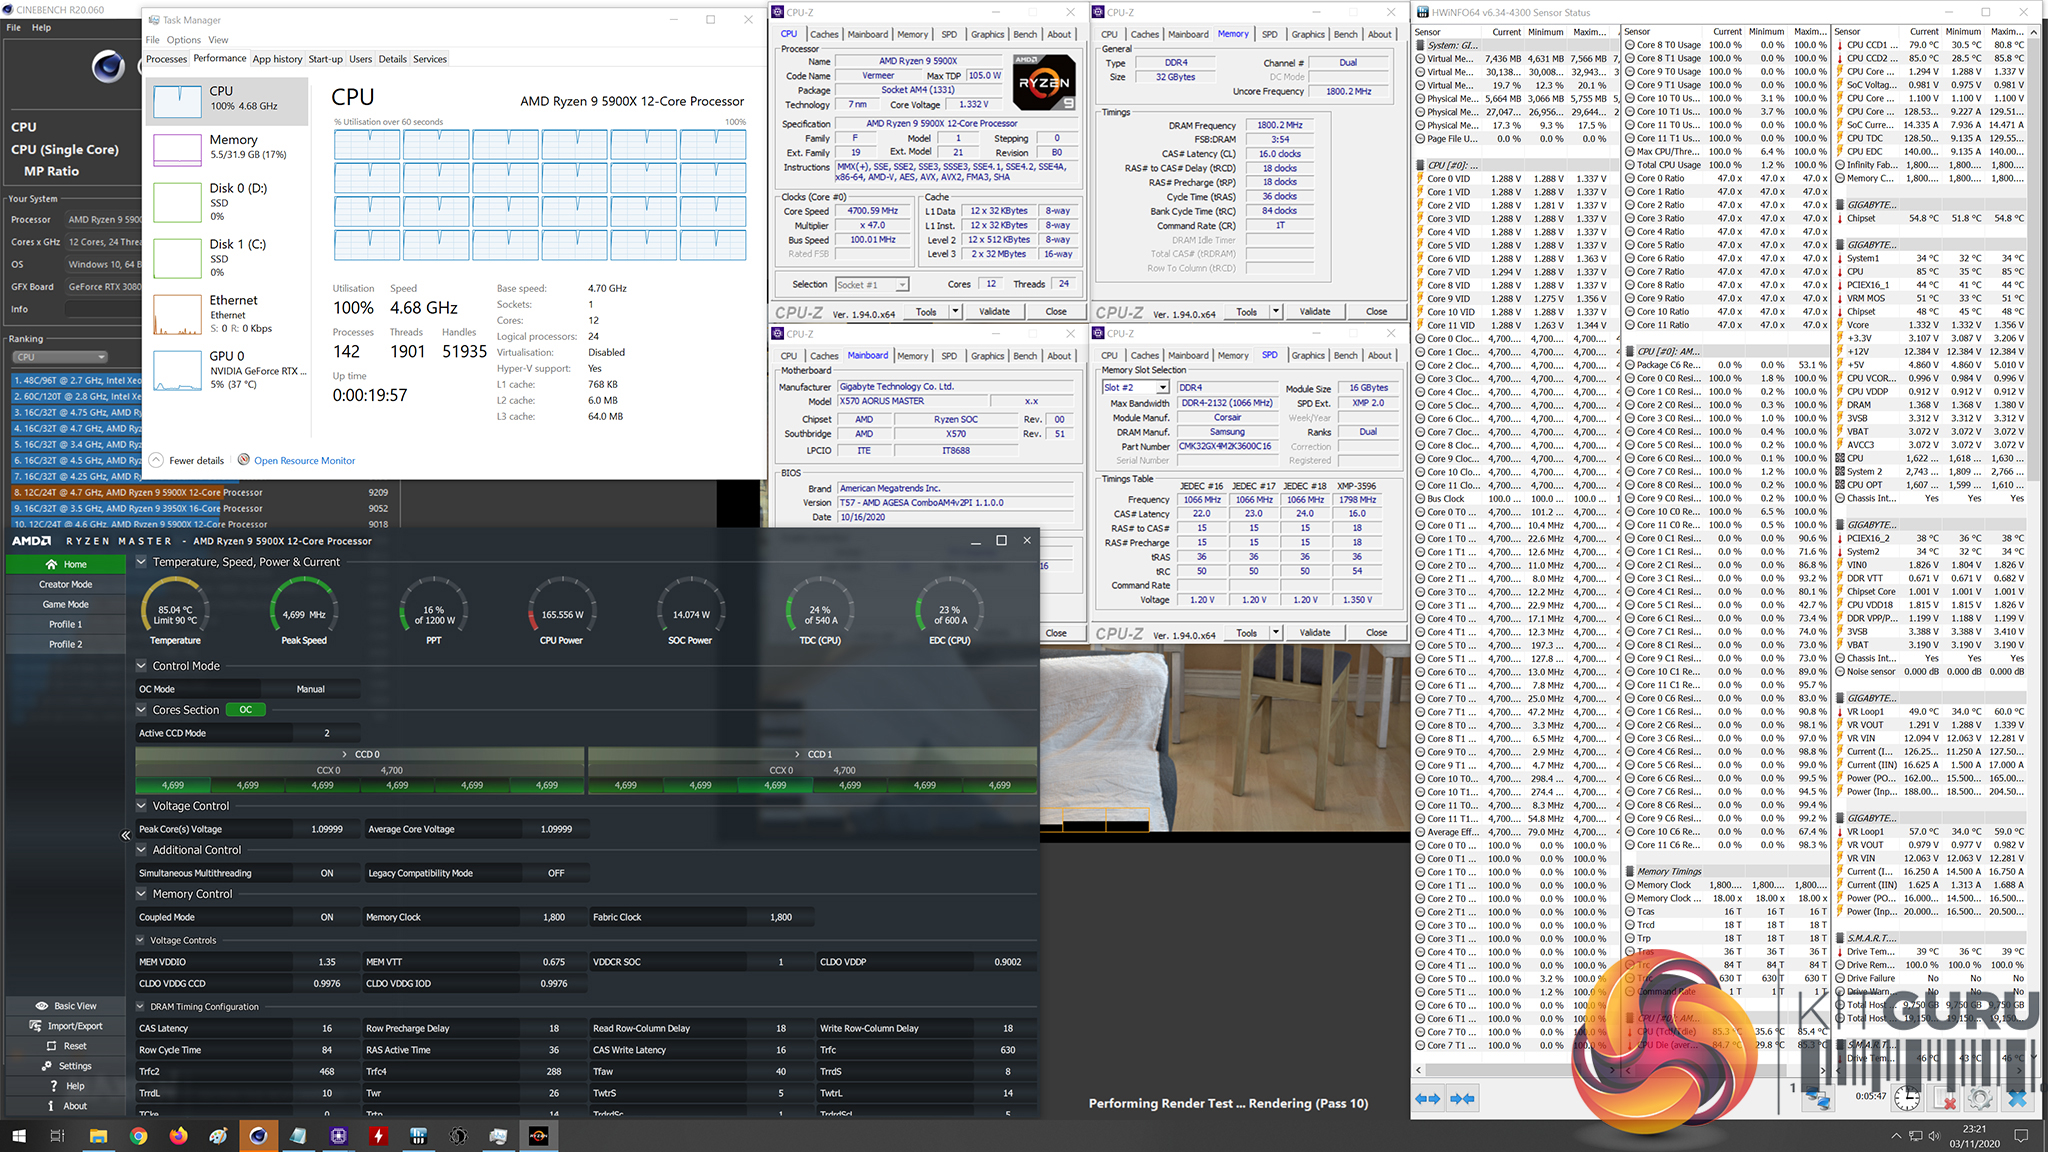Open HWiNFO settings gear icon
Viewport: 2048px width, 1152px height.
coord(1980,1098)
